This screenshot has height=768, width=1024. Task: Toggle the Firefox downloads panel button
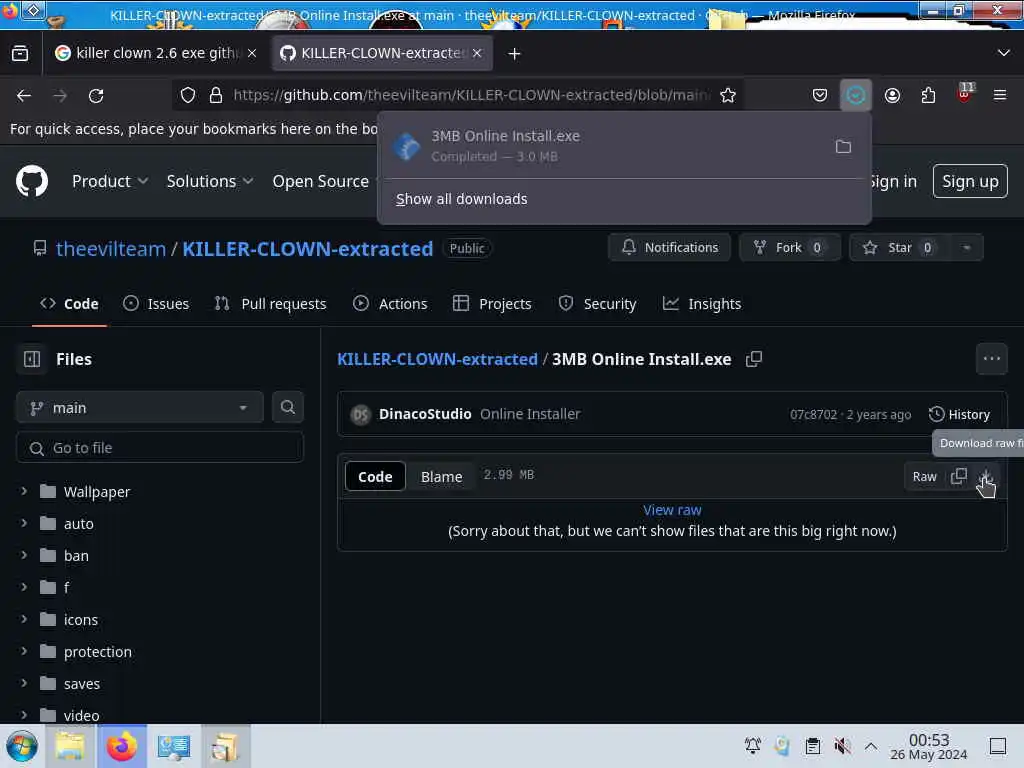[856, 95]
